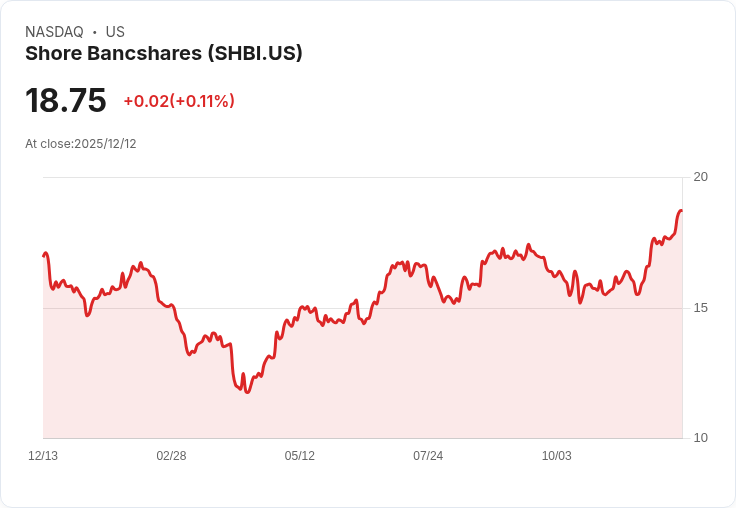736x508 pixels.
Task: Click the rightmost end of the price line
Action: pos(681,211)
